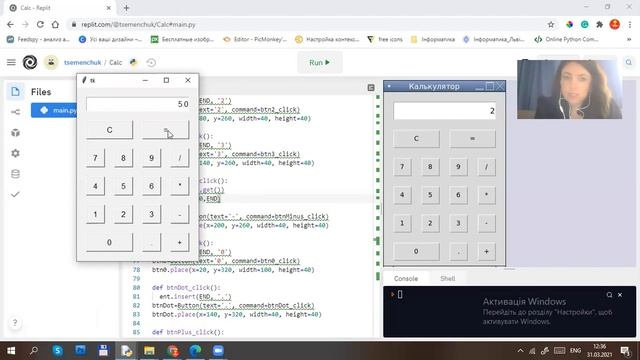Click the 5 key in tk window
Viewport: 640px width, 360px height.
click(x=123, y=186)
